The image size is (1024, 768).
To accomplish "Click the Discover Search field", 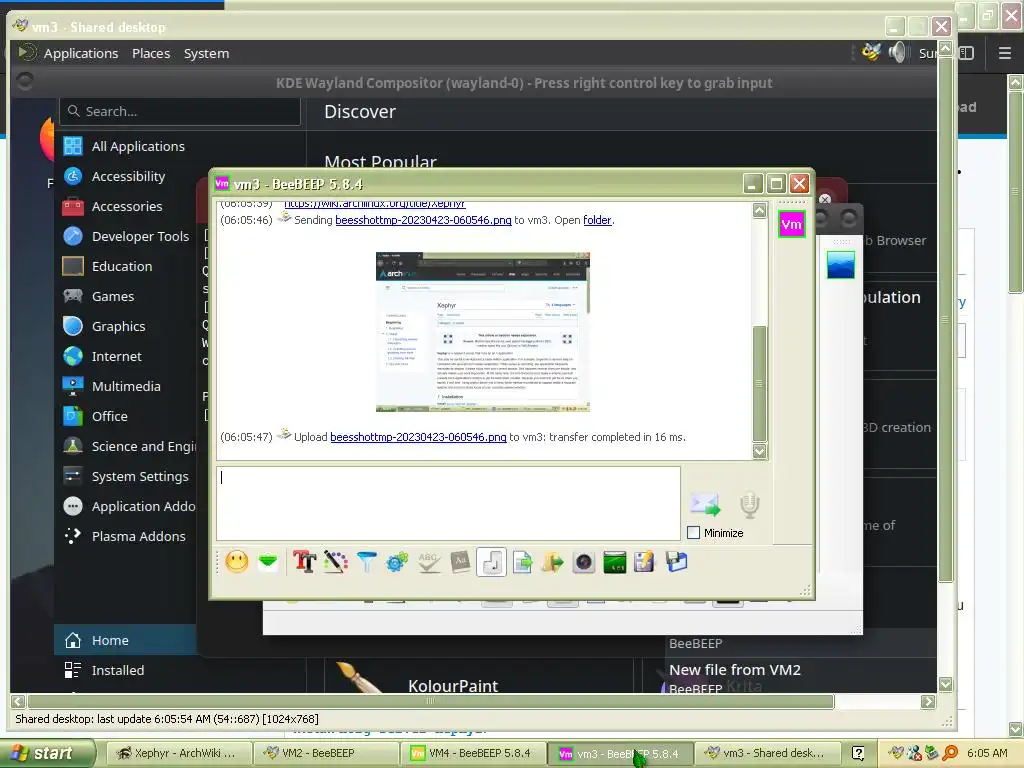I will [180, 112].
